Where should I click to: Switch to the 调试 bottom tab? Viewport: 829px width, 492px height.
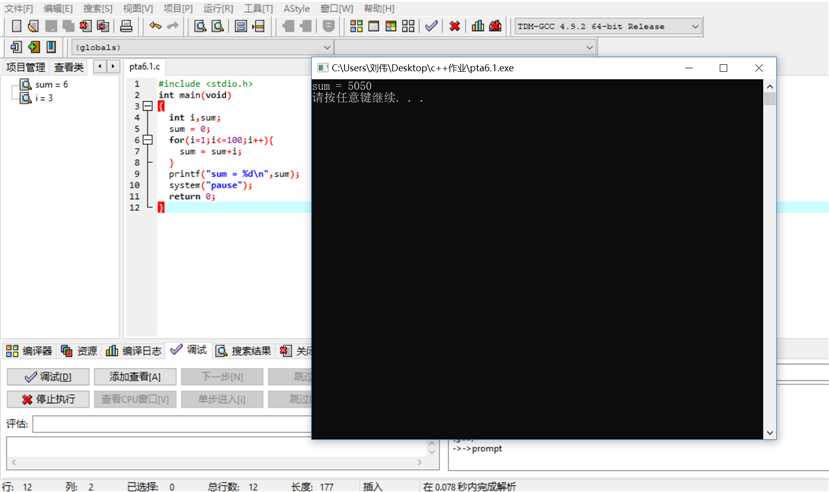point(189,350)
